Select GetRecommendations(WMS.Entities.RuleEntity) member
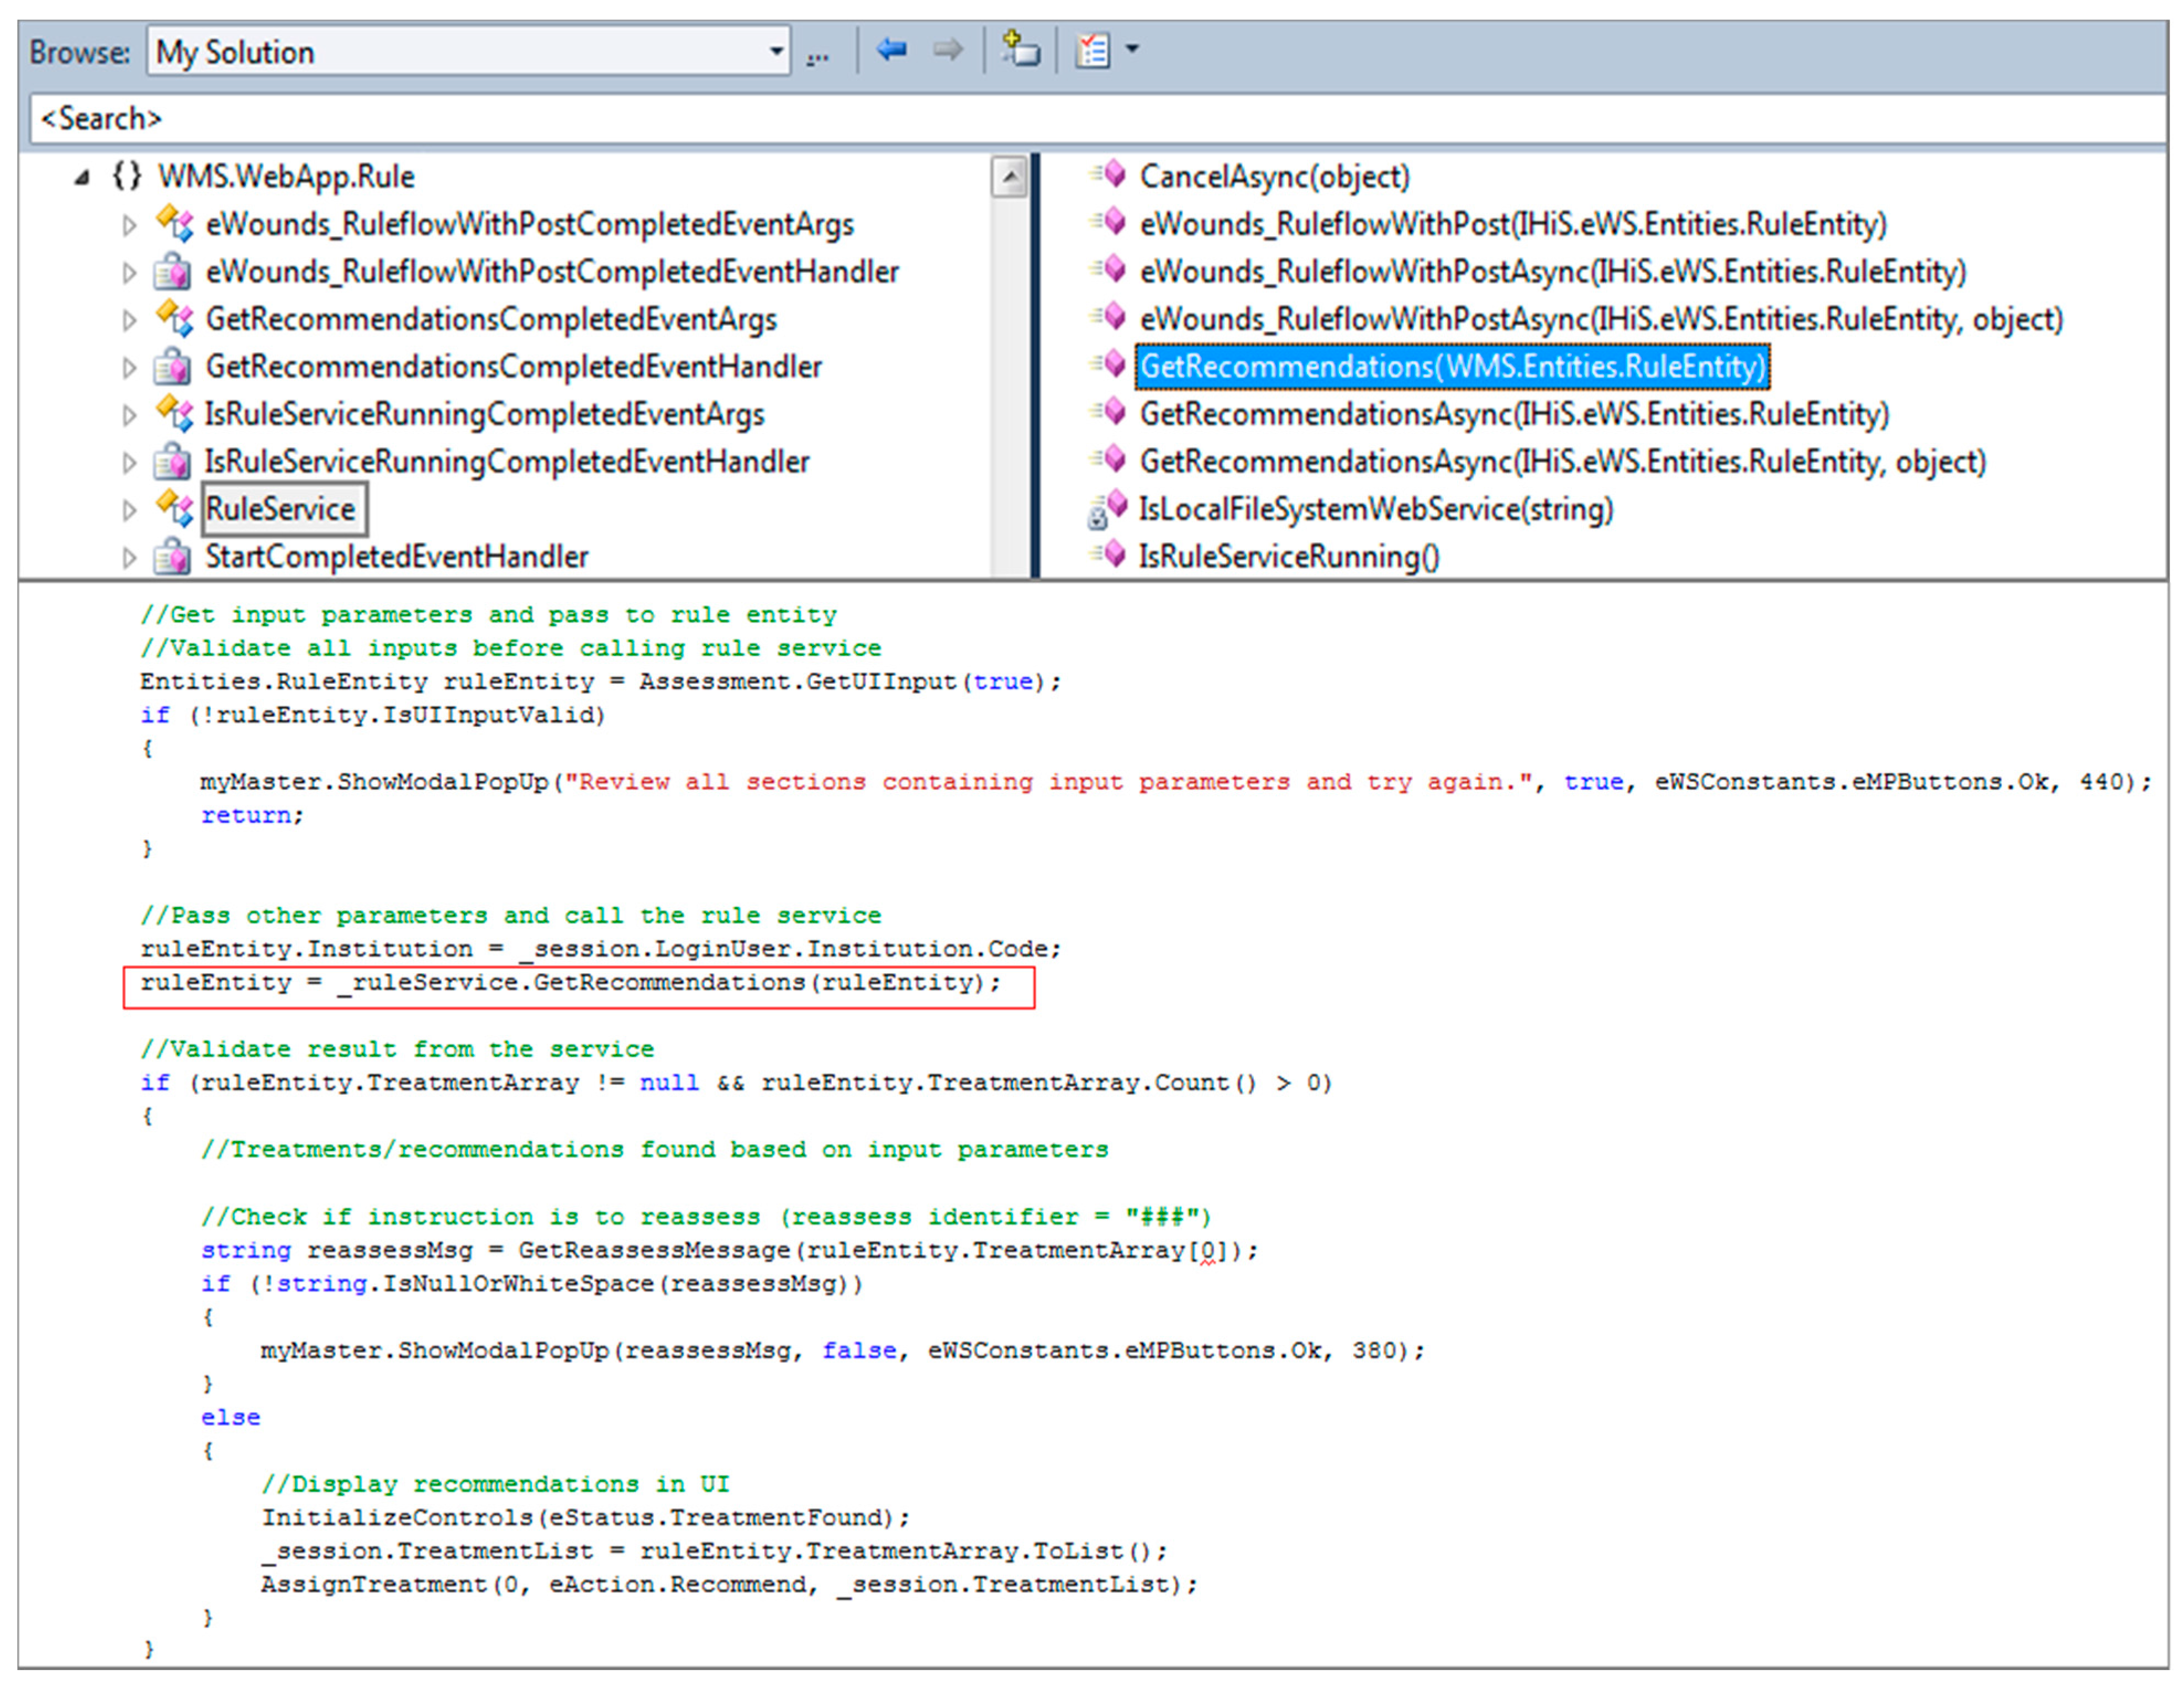 [1452, 367]
